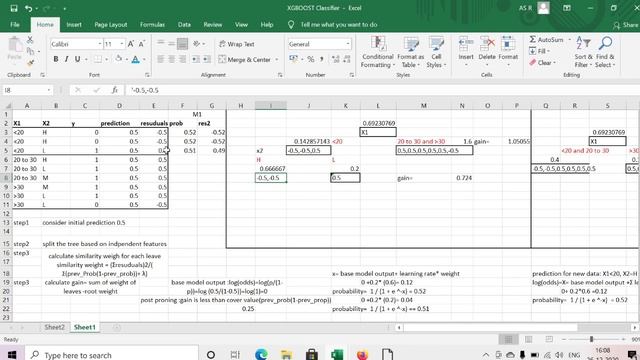Open the View tab

(241, 25)
